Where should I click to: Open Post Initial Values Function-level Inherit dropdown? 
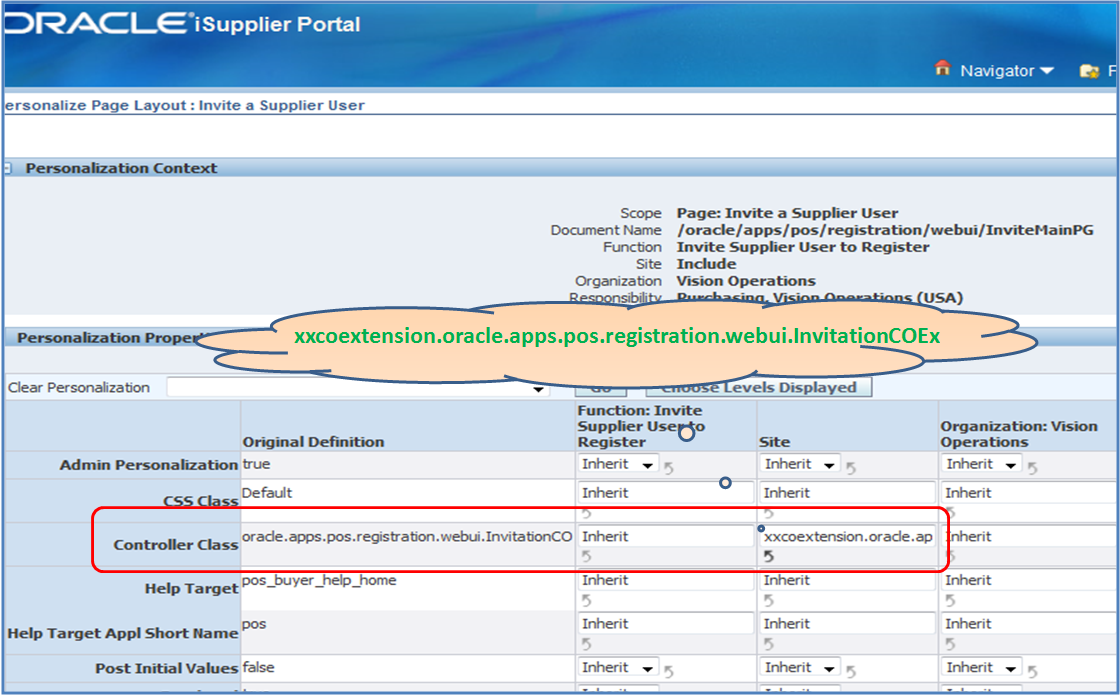(x=618, y=668)
